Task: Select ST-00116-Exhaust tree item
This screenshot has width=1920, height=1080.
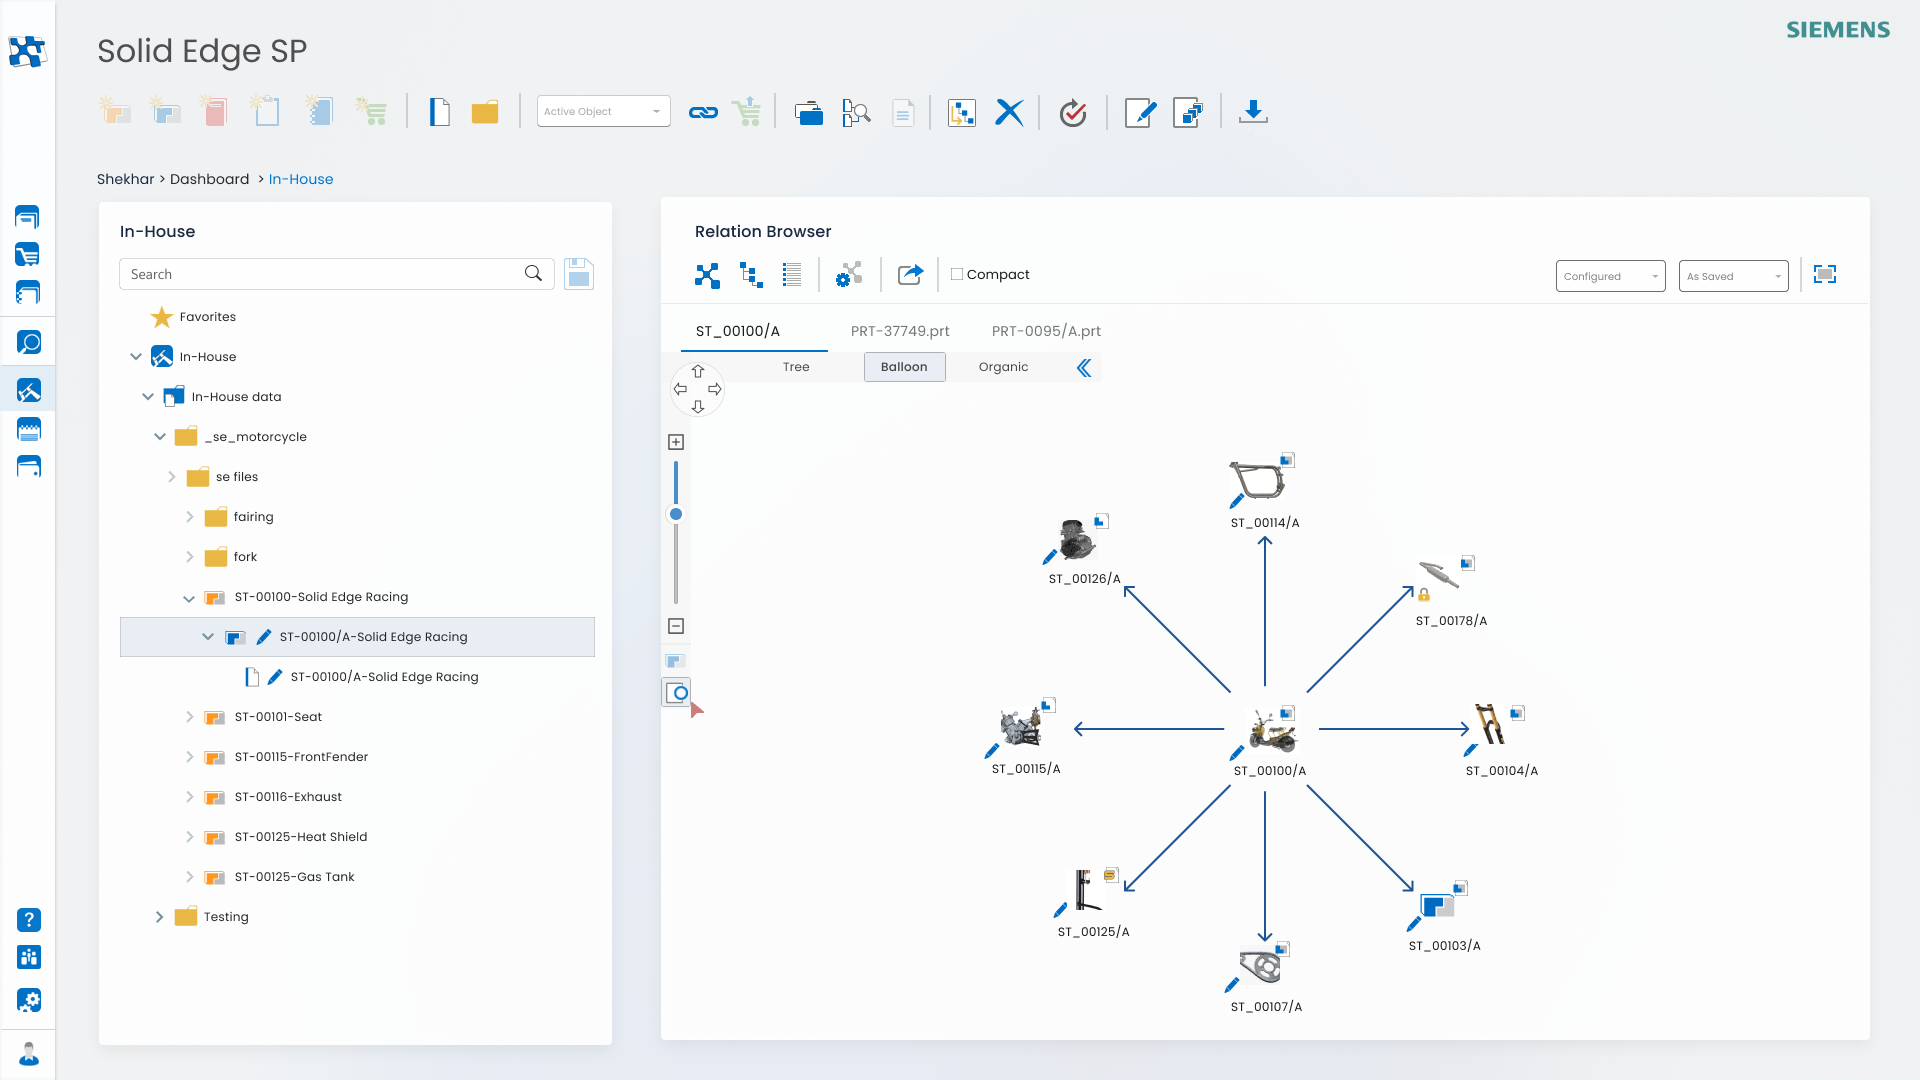Action: pos(288,797)
